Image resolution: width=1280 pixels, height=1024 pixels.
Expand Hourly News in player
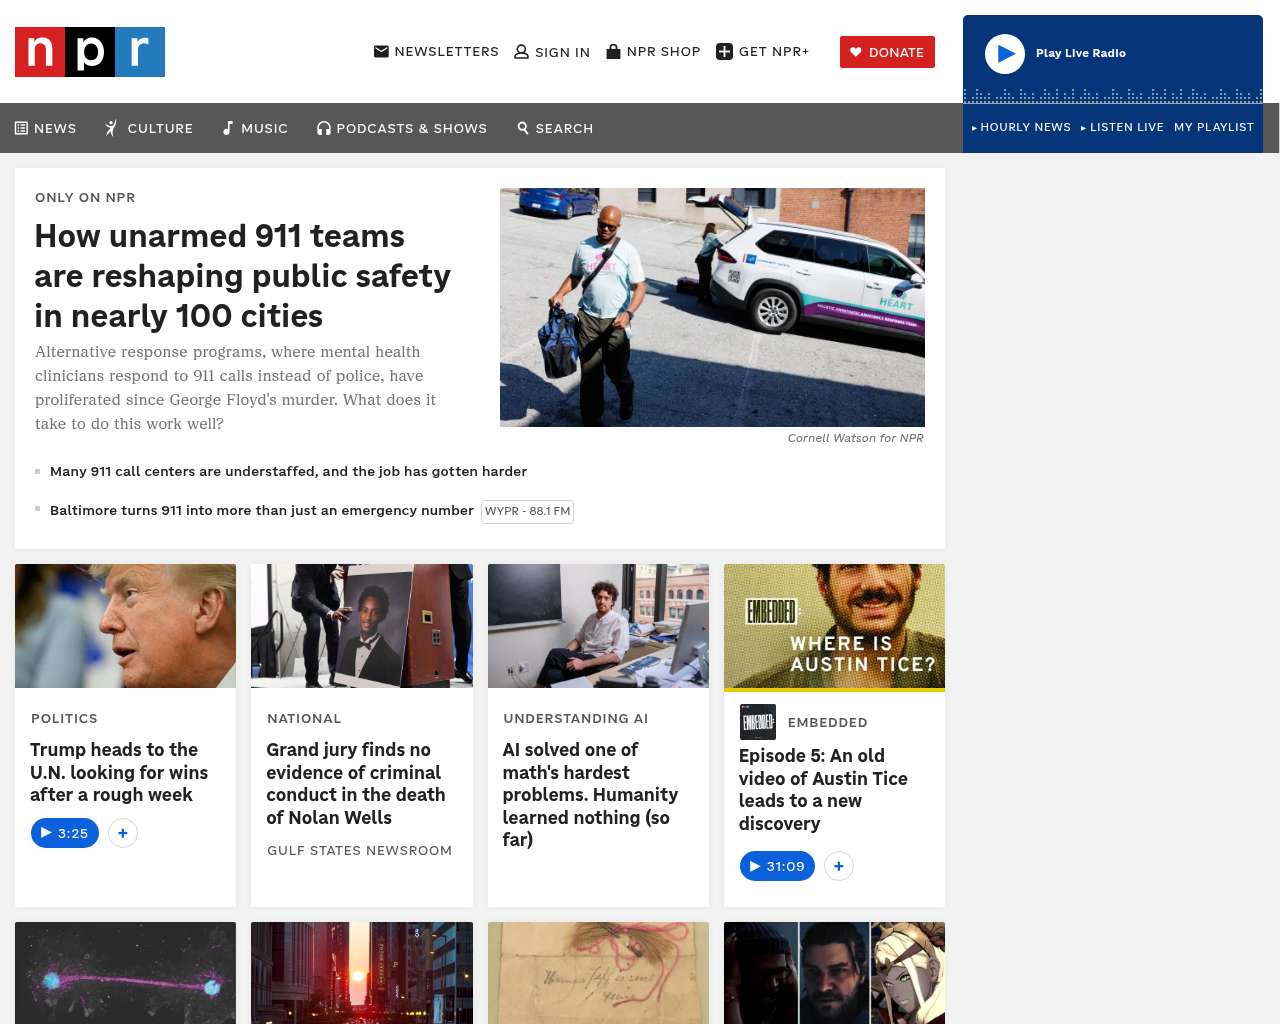1021,127
